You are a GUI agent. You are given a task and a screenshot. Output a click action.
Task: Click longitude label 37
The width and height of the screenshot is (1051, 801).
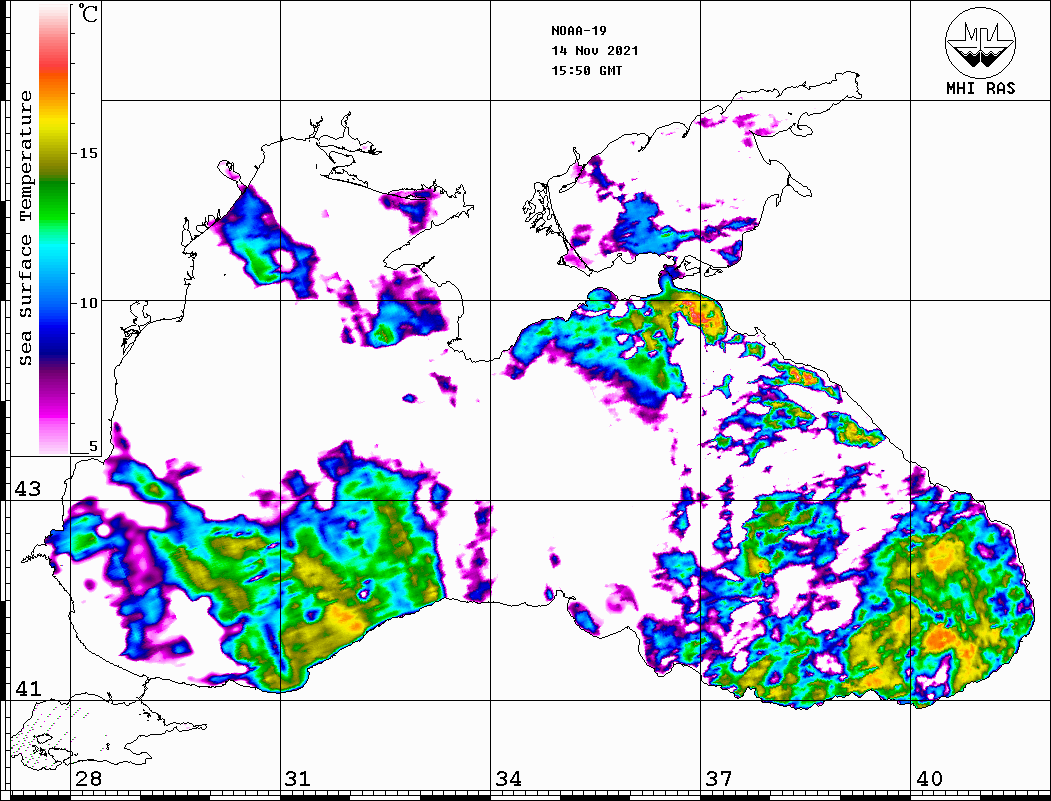click(719, 778)
